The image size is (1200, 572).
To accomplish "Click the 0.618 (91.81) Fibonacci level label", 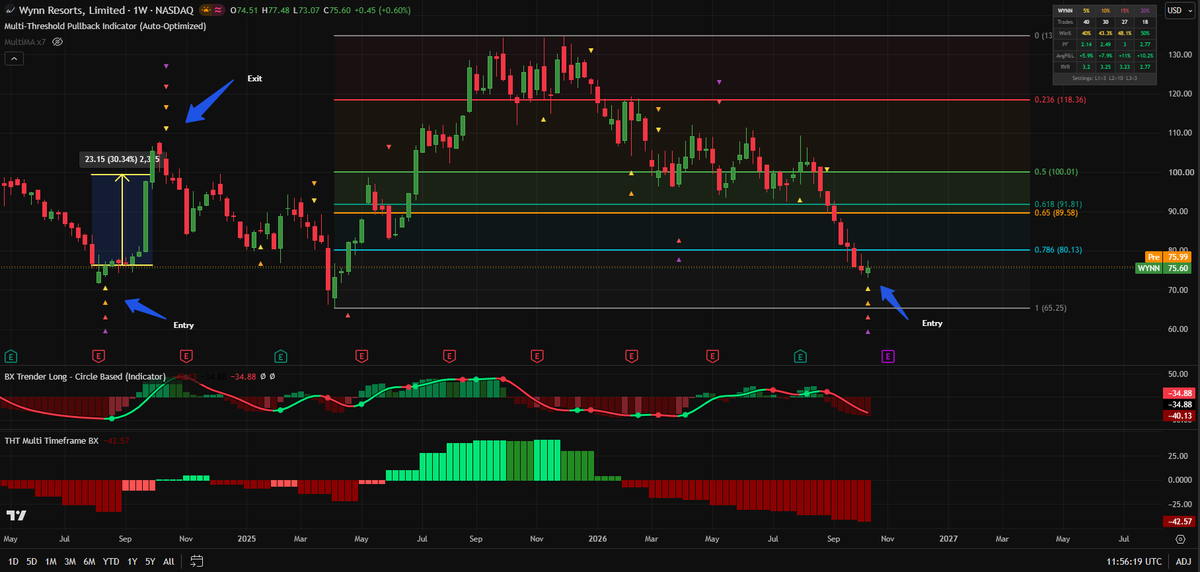I will click(x=1059, y=204).
